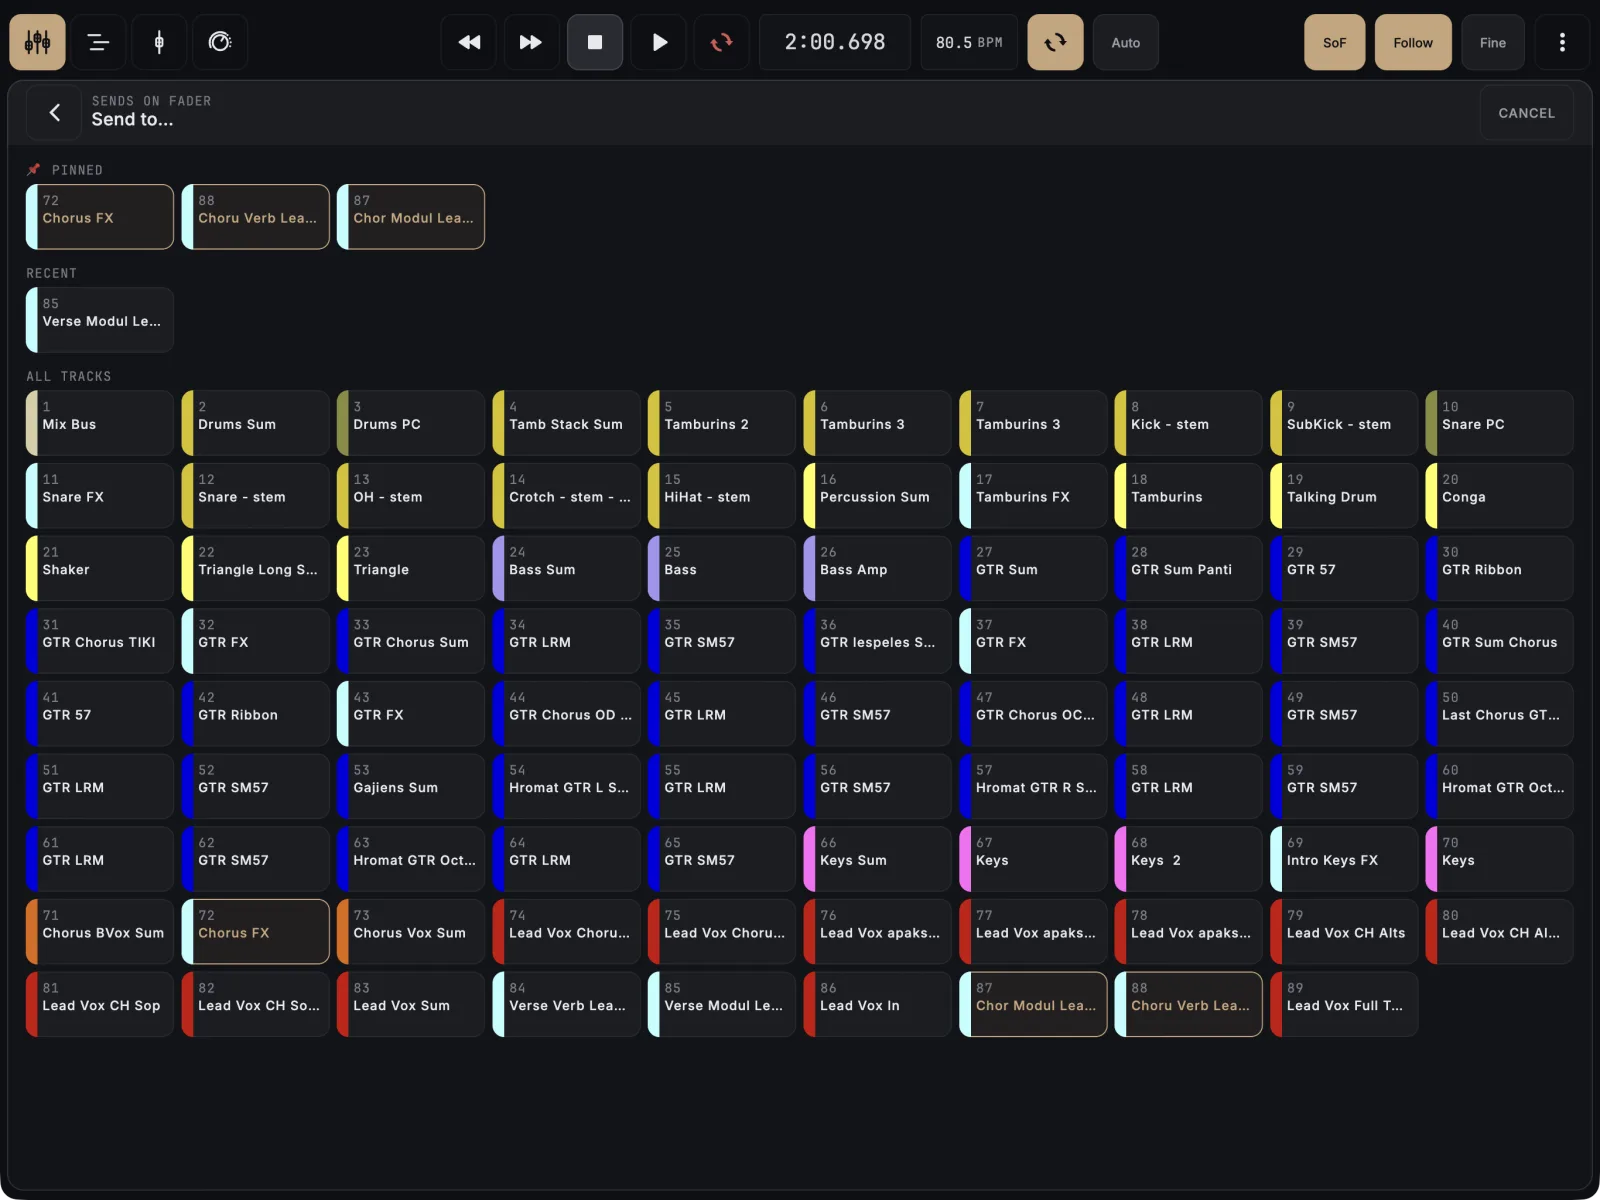Select track 54 Hromat GTR L S
Viewport: 1600px width, 1200px height.
567,787
